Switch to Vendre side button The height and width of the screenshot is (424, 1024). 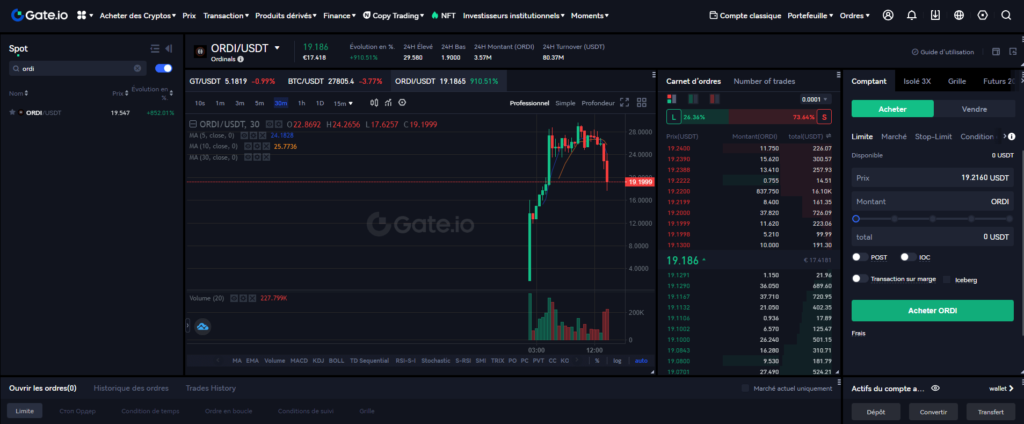974,109
